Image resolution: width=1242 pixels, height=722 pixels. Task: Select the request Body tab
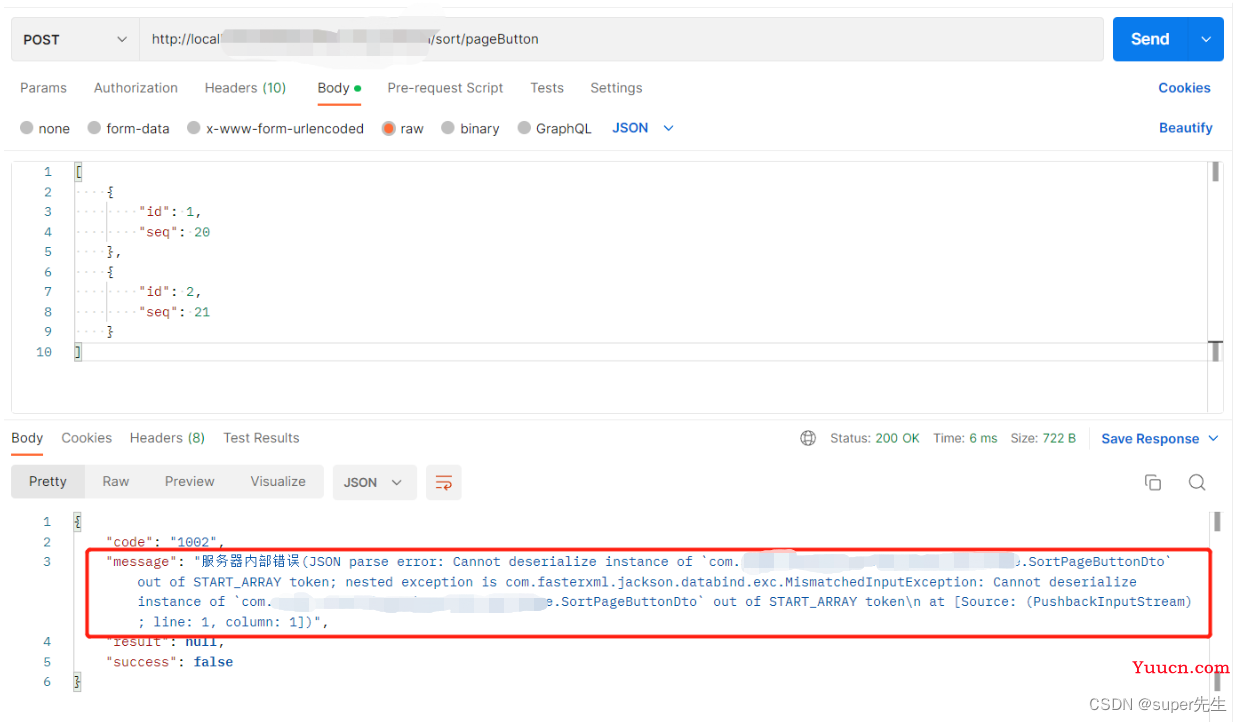[x=339, y=88]
